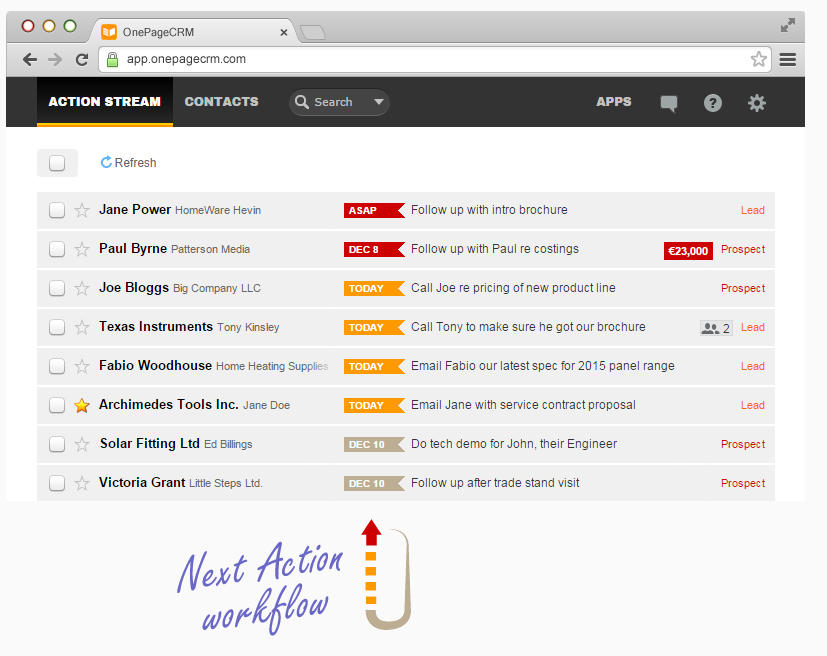Click the green padlock icon
The width and height of the screenshot is (827, 656).
[112, 59]
